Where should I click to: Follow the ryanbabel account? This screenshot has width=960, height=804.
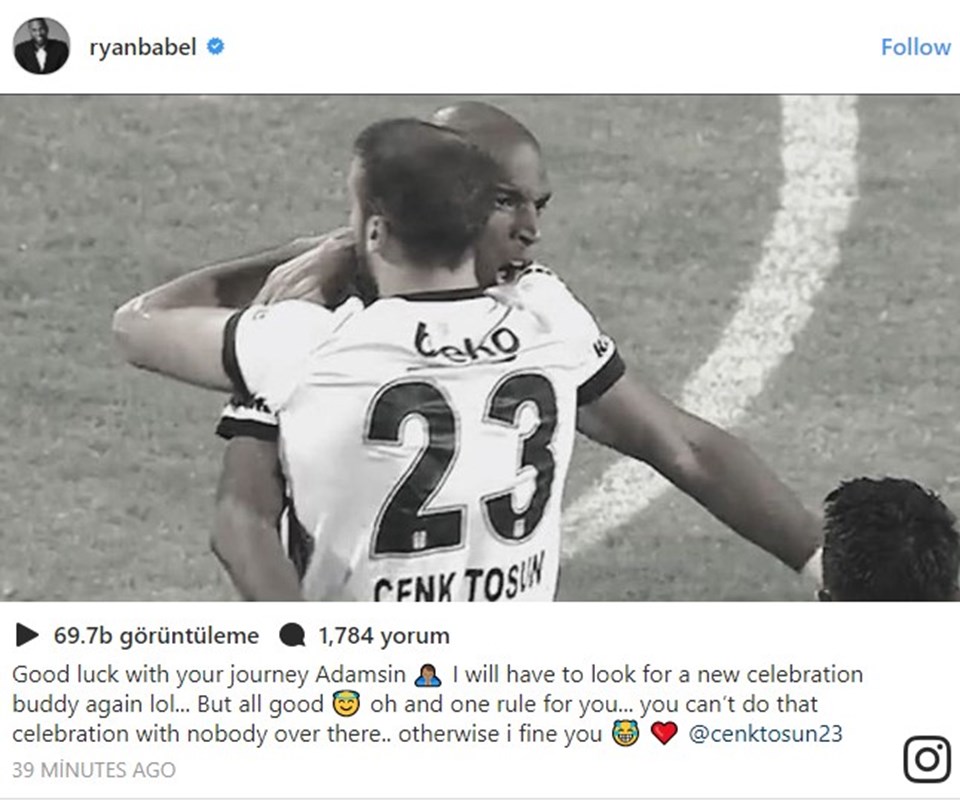click(915, 47)
